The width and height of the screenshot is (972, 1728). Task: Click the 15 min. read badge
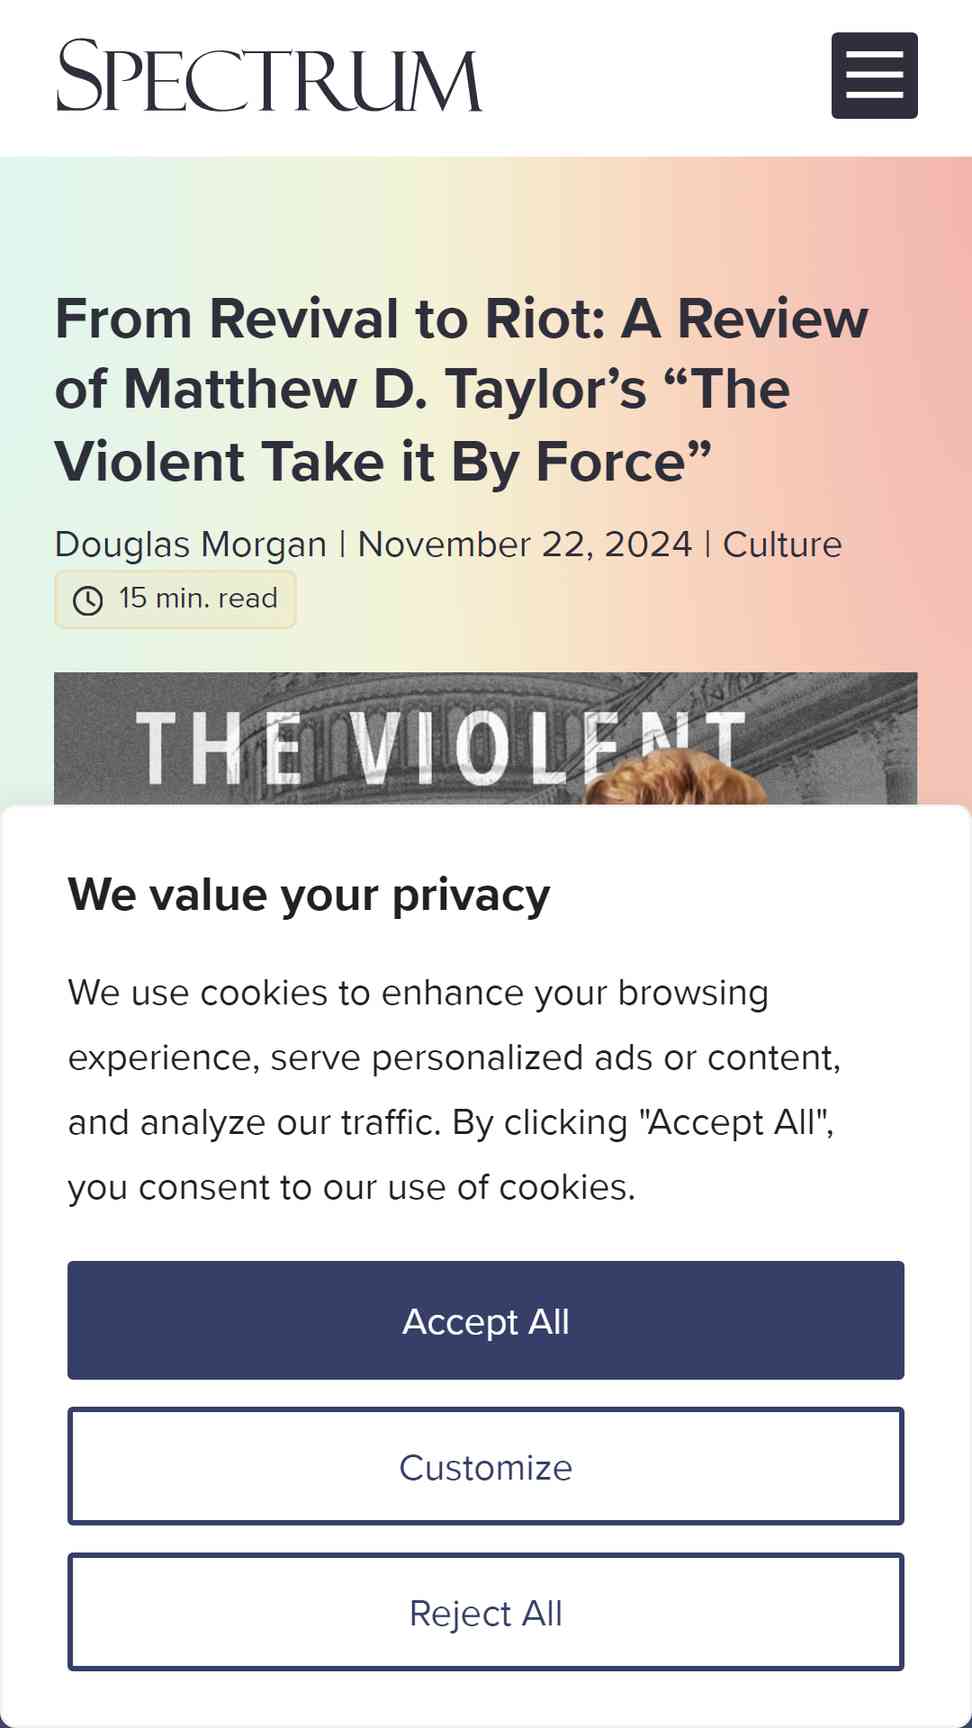175,599
